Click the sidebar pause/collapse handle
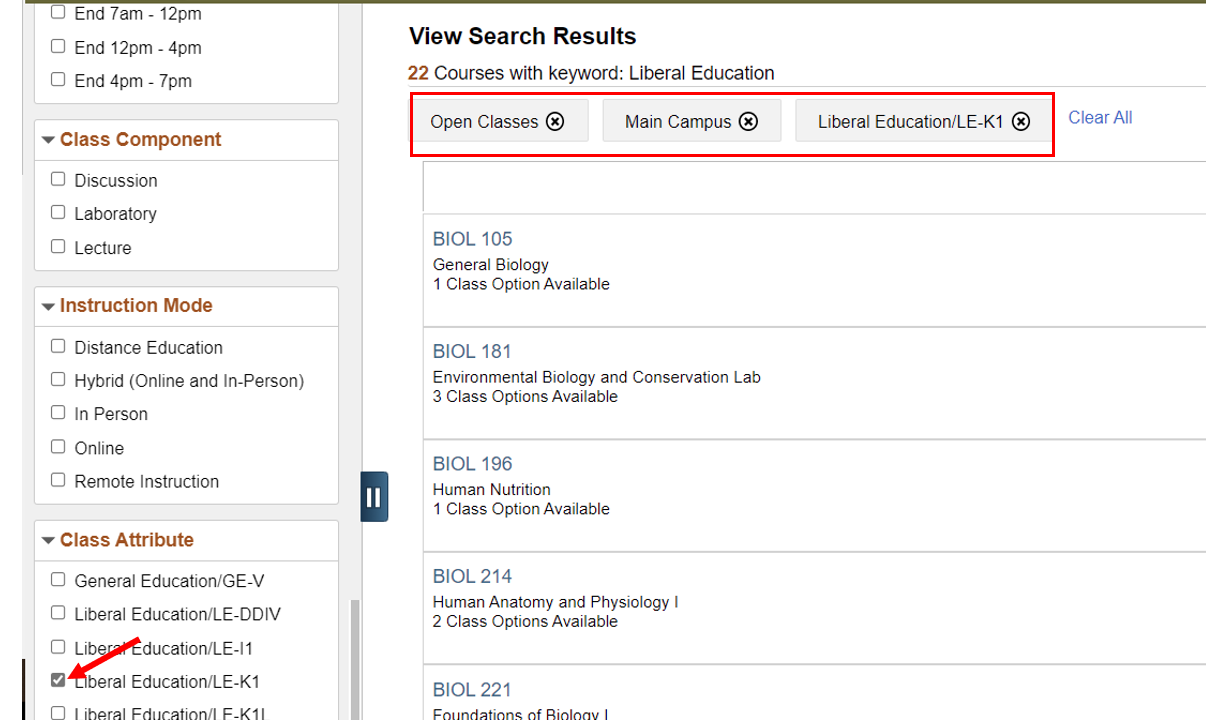This screenshot has height=720, width=1206. [x=374, y=497]
